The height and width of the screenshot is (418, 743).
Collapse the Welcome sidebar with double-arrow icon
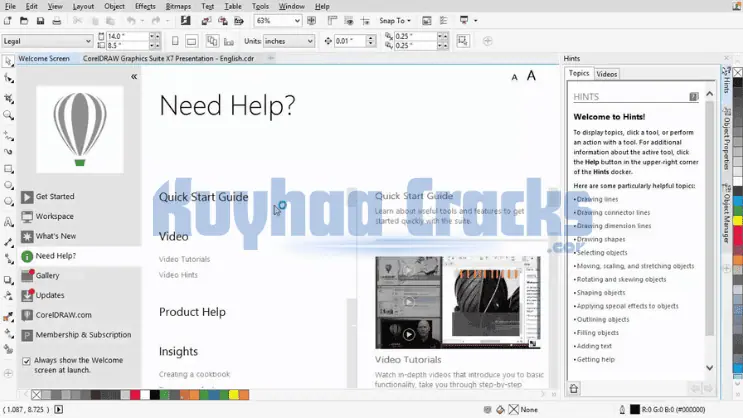pyautogui.click(x=134, y=76)
